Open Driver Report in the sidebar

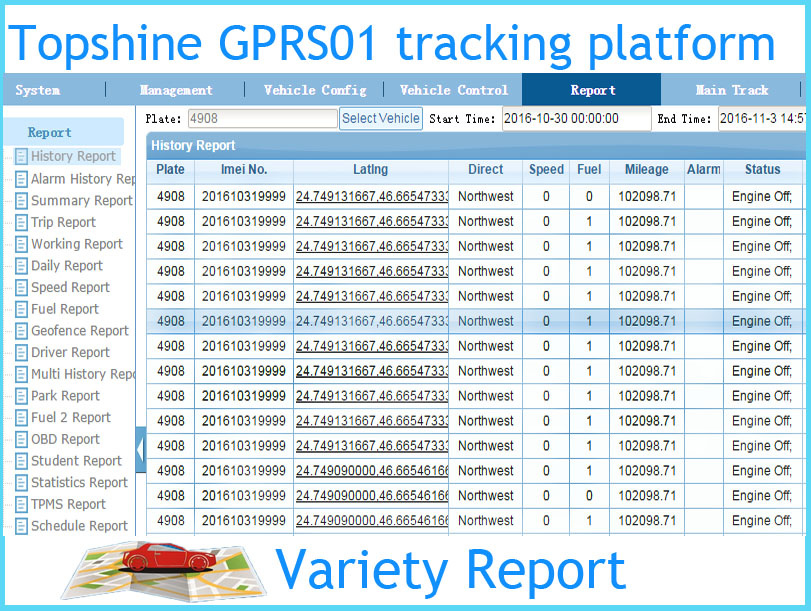pos(70,353)
